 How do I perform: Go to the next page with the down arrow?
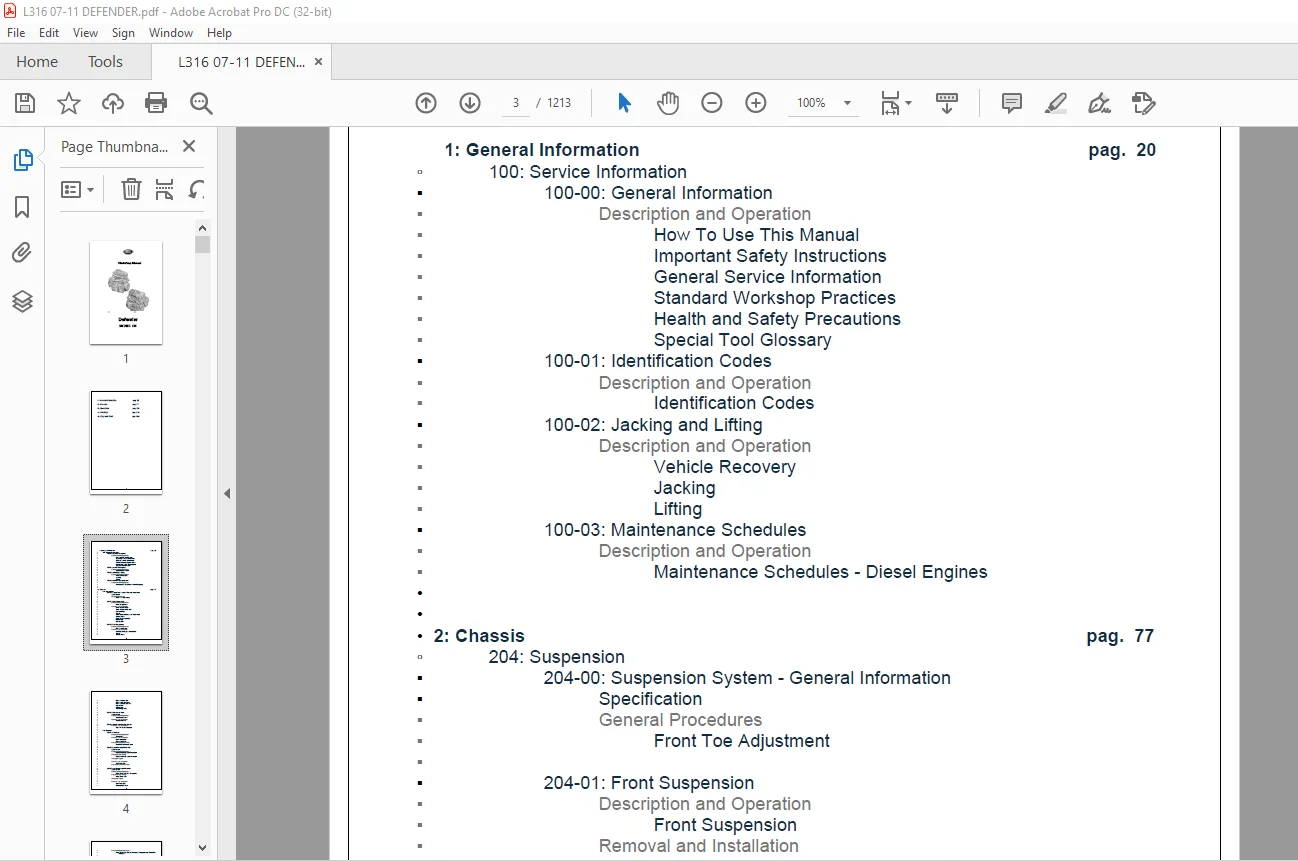(x=470, y=103)
